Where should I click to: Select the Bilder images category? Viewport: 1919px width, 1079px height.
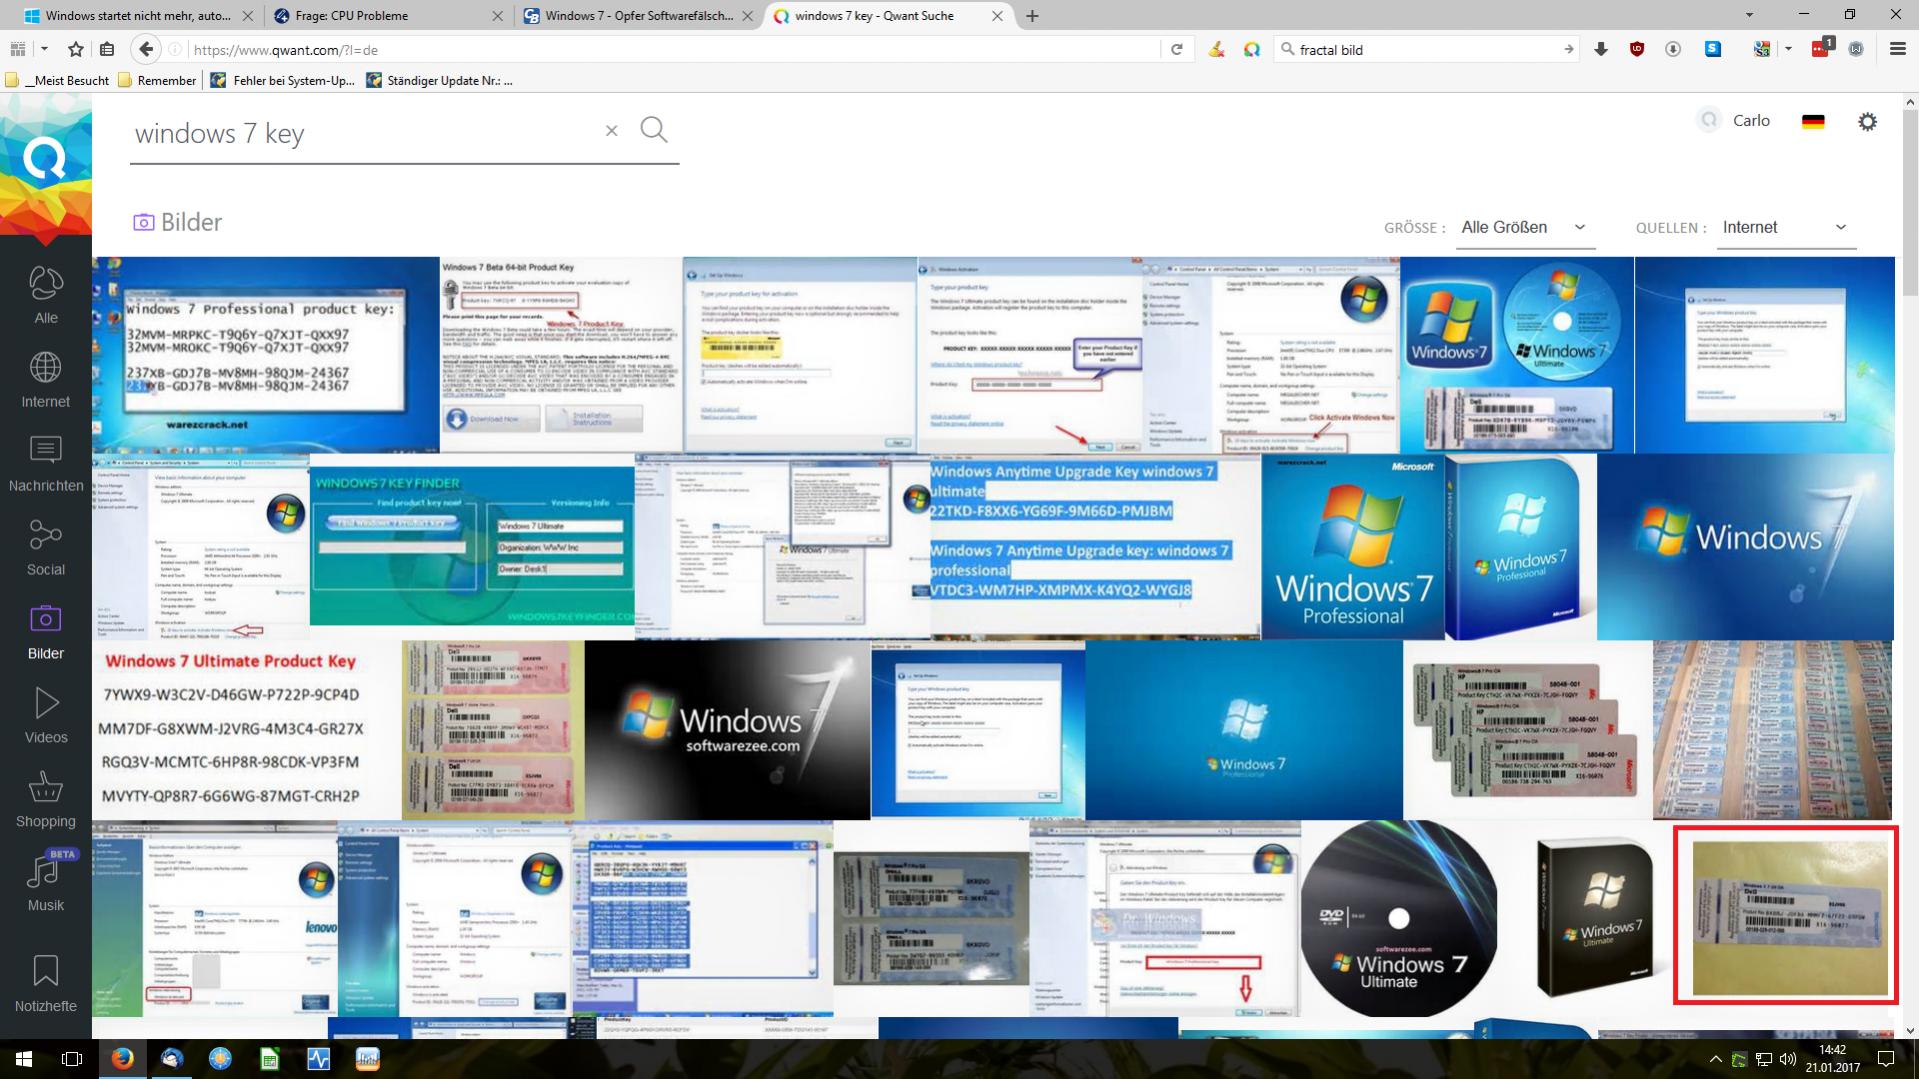coord(45,632)
